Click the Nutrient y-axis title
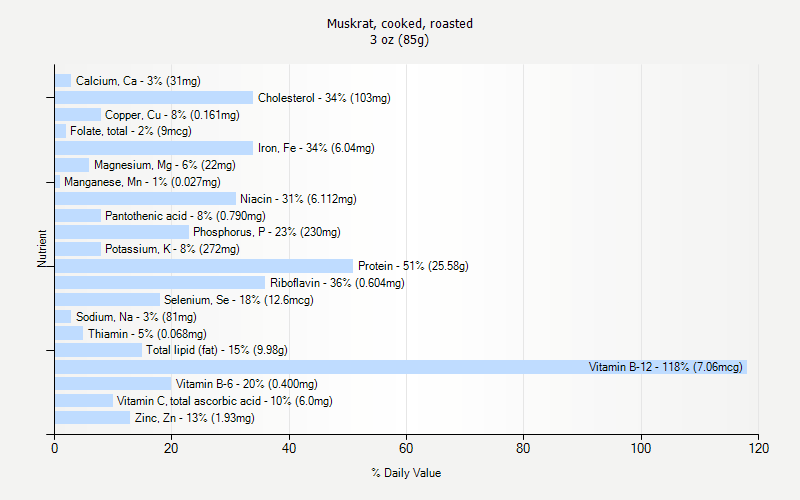The height and width of the screenshot is (500, 800). [43, 249]
